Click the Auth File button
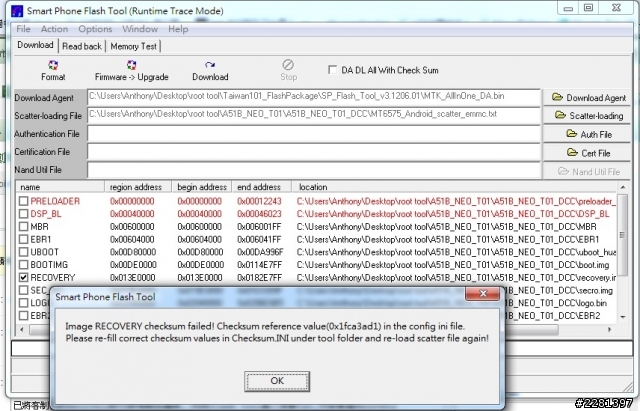 click(587, 134)
